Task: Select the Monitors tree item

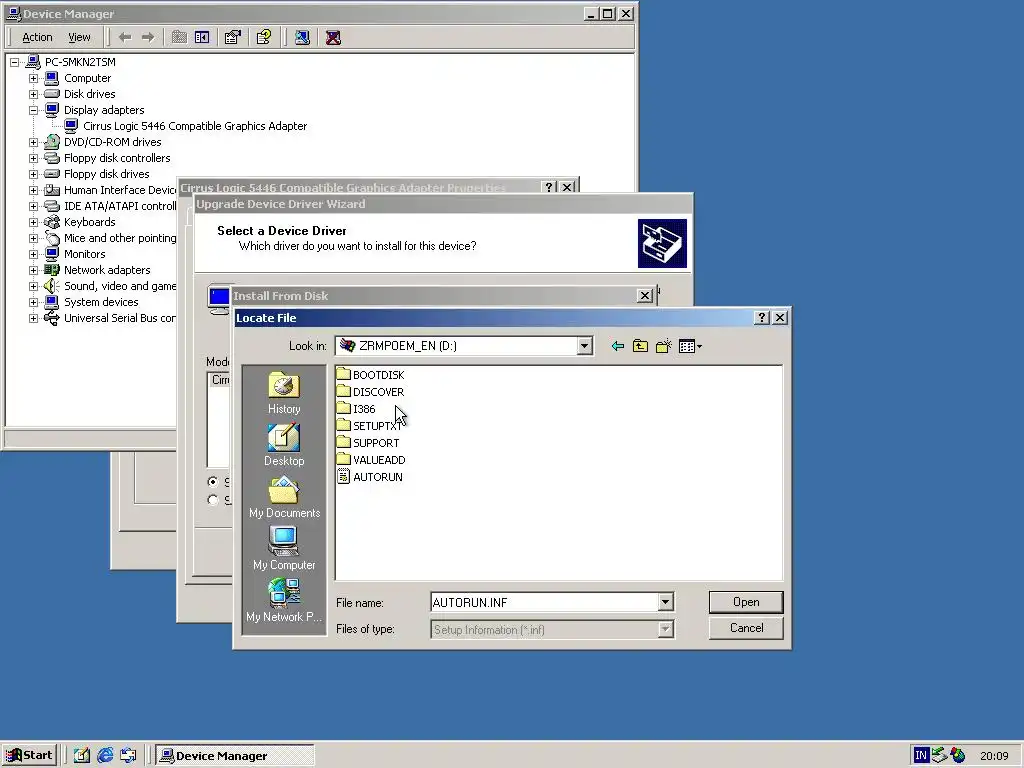Action: [x=84, y=254]
